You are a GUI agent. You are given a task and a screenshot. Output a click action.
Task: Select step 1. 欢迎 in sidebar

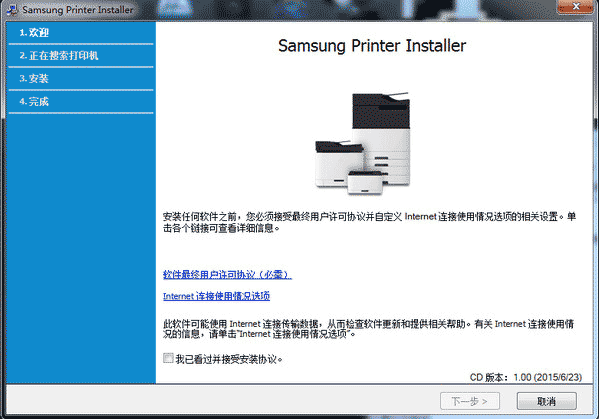pos(81,33)
